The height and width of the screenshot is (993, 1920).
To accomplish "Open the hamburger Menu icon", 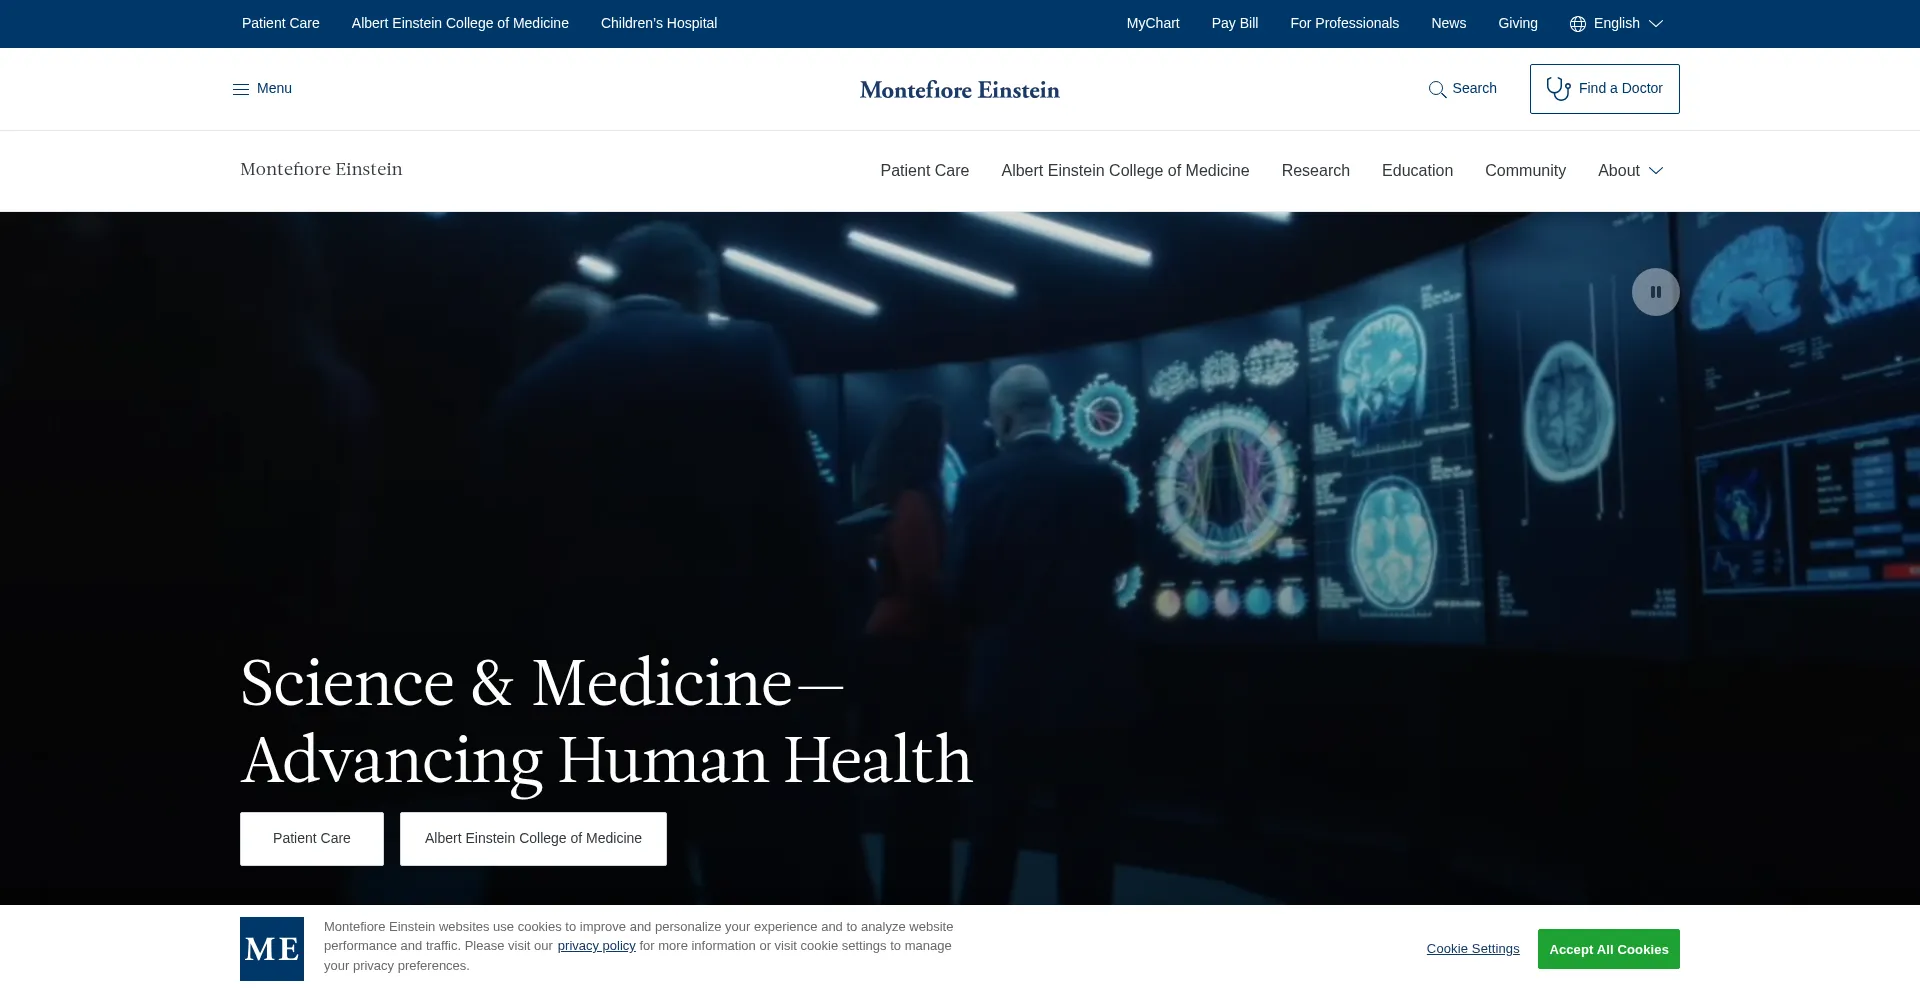I will pos(241,89).
